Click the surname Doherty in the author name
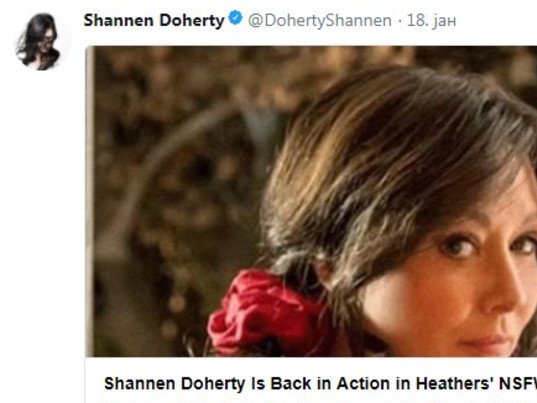The width and height of the screenshot is (537, 403). point(192,20)
